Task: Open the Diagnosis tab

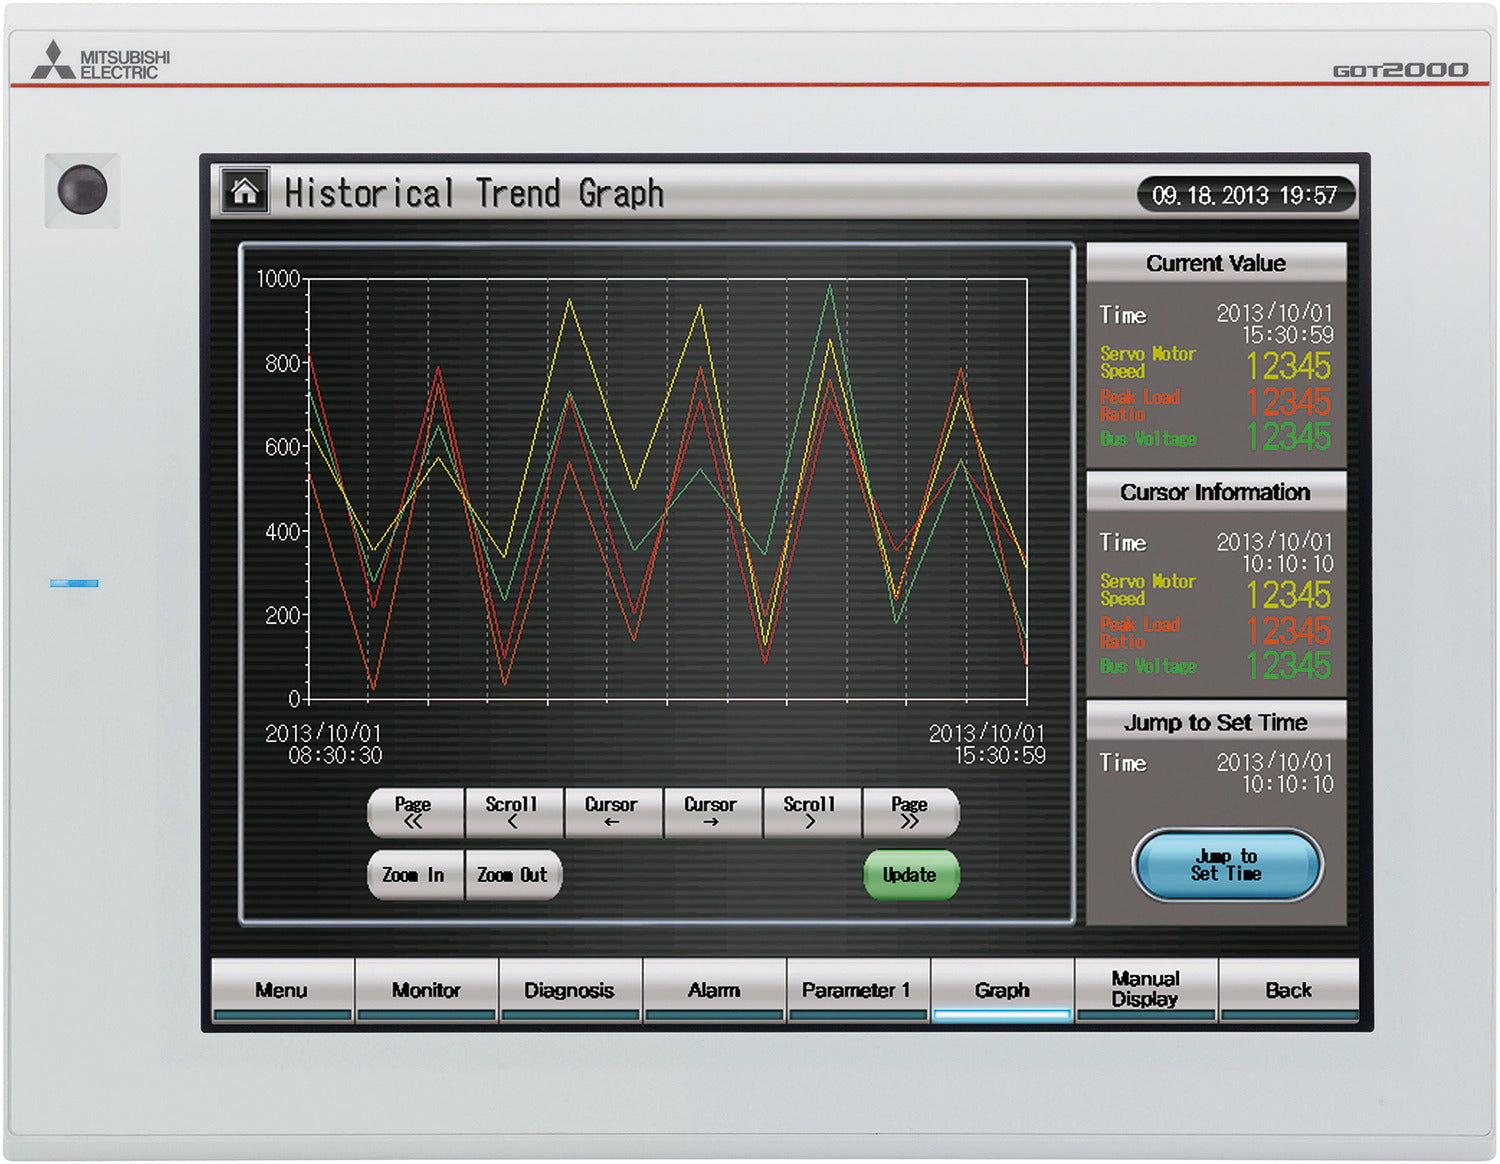Action: click(569, 990)
